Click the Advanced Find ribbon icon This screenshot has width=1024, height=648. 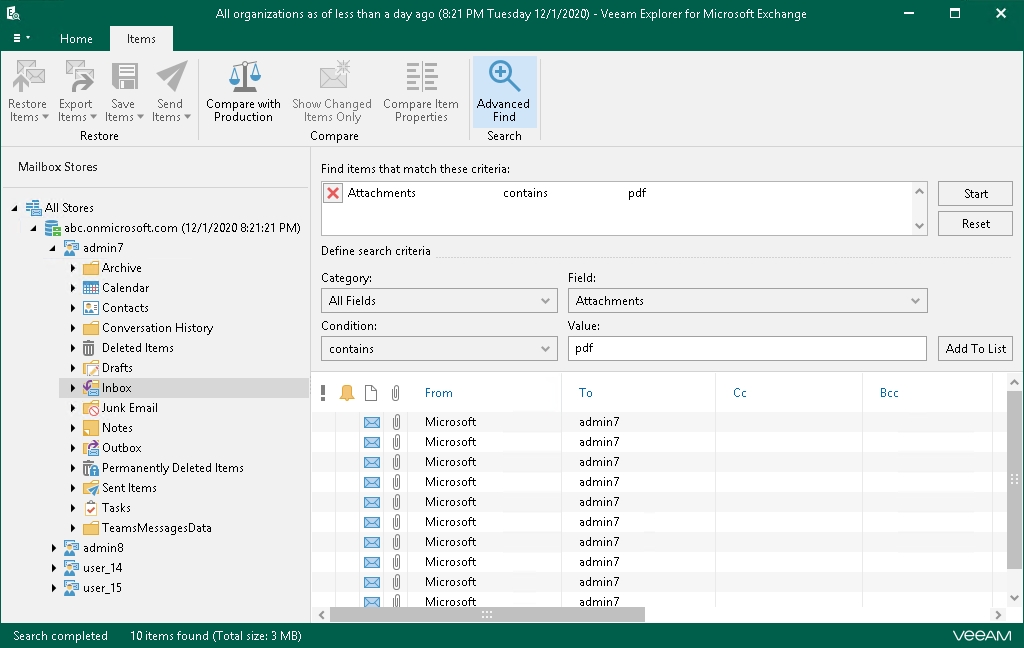(x=503, y=91)
